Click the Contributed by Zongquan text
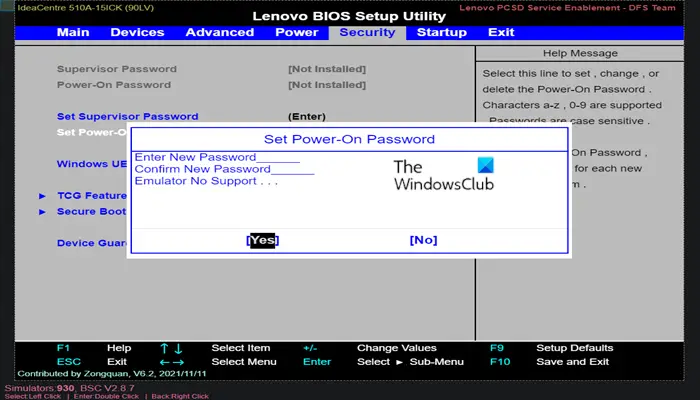The height and width of the screenshot is (400, 700). (x=112, y=374)
